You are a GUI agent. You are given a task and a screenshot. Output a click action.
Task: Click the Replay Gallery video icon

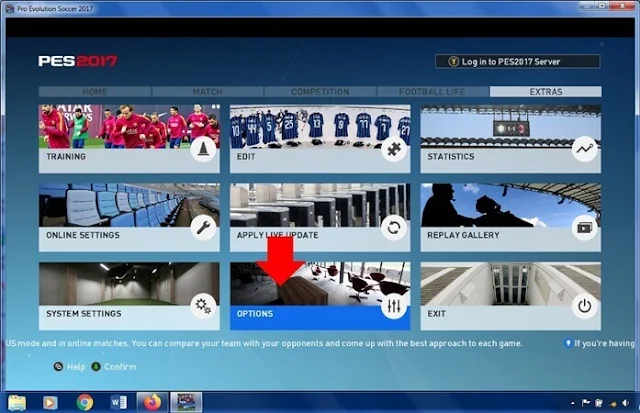coord(584,228)
